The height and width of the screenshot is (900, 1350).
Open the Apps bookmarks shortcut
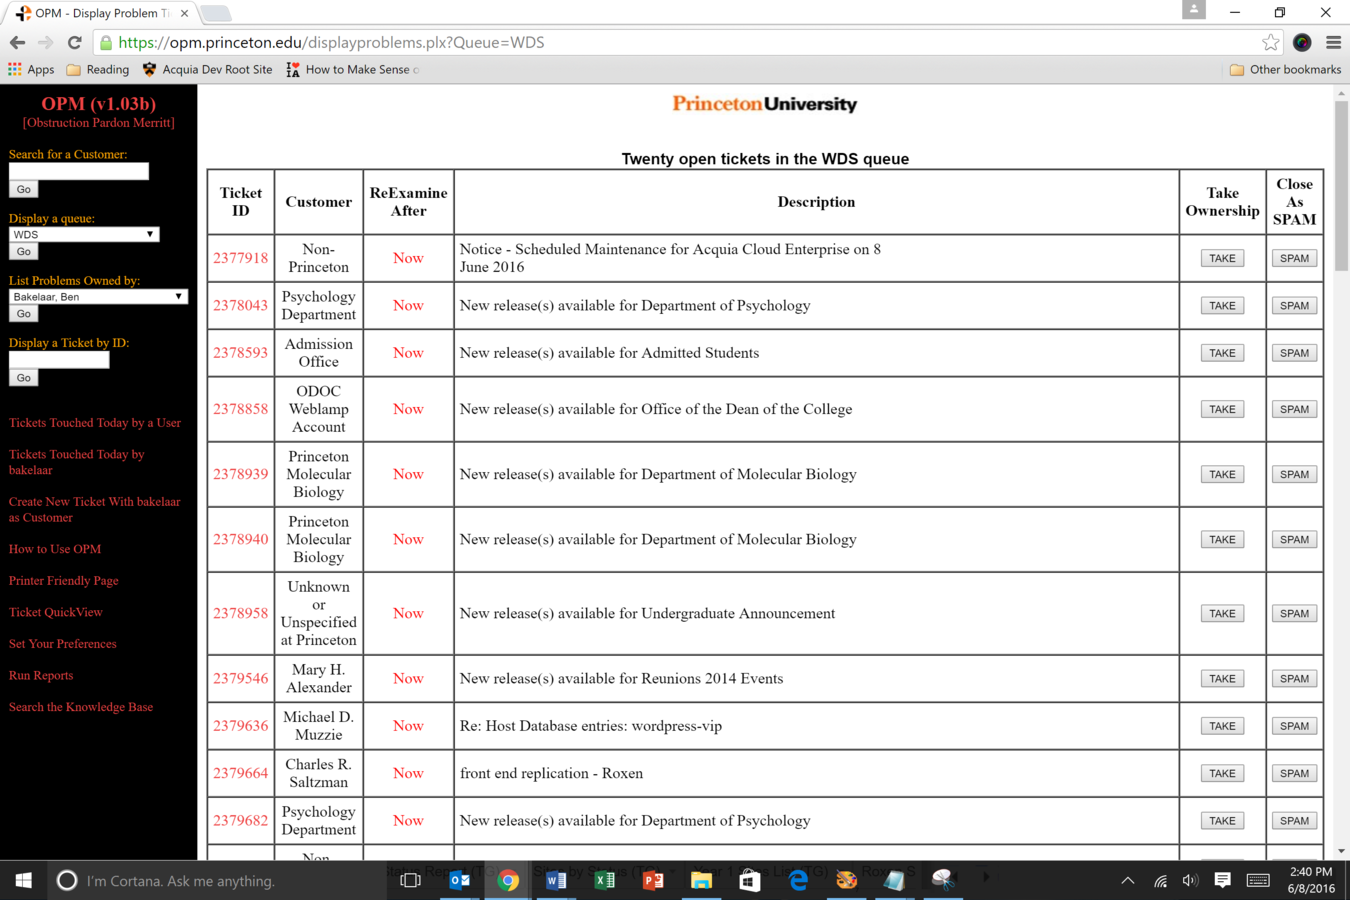(x=31, y=70)
